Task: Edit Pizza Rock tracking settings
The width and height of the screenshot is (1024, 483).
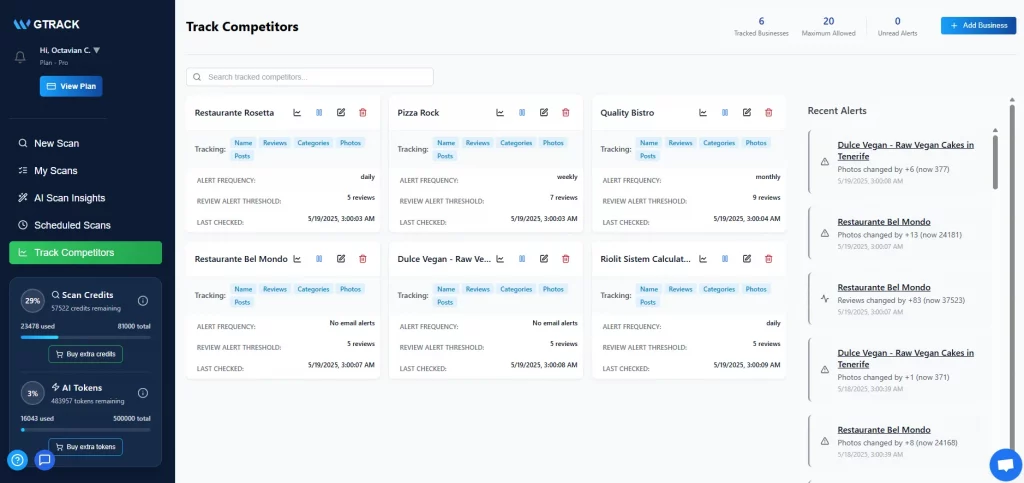Action: (544, 112)
